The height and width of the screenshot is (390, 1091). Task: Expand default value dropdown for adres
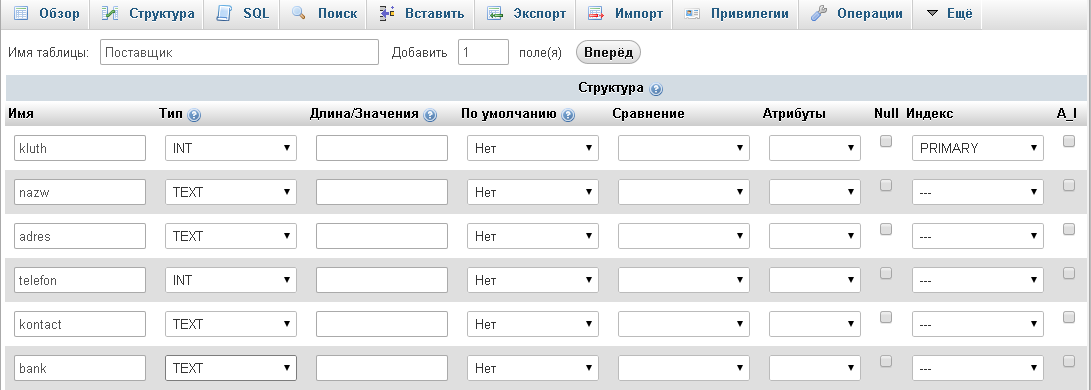(x=533, y=236)
